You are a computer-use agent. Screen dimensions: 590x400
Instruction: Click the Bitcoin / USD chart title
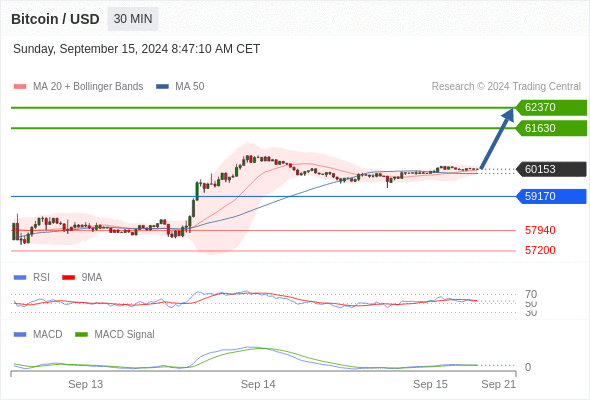point(55,19)
